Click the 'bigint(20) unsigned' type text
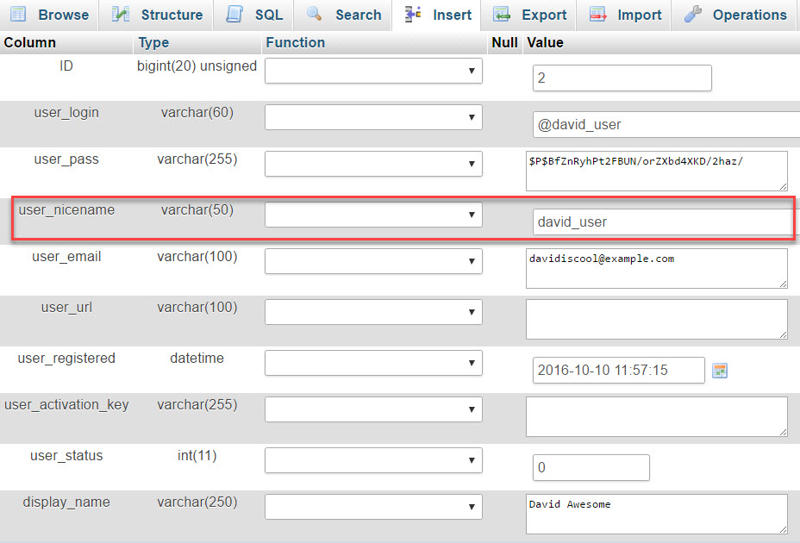This screenshot has height=543, width=800. [x=197, y=66]
